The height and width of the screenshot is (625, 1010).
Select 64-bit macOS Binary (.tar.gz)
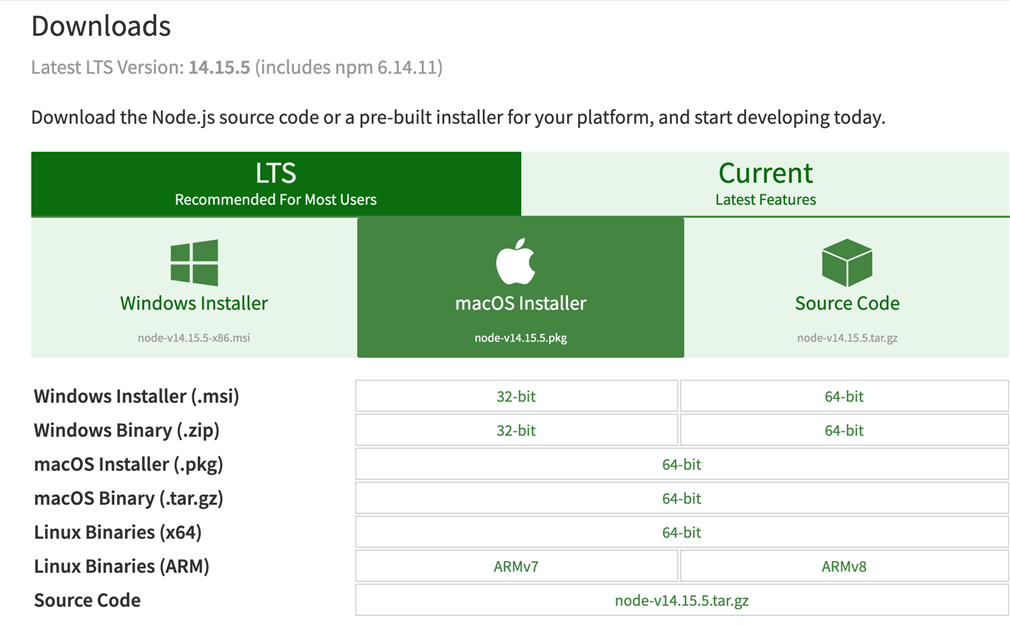click(x=681, y=499)
